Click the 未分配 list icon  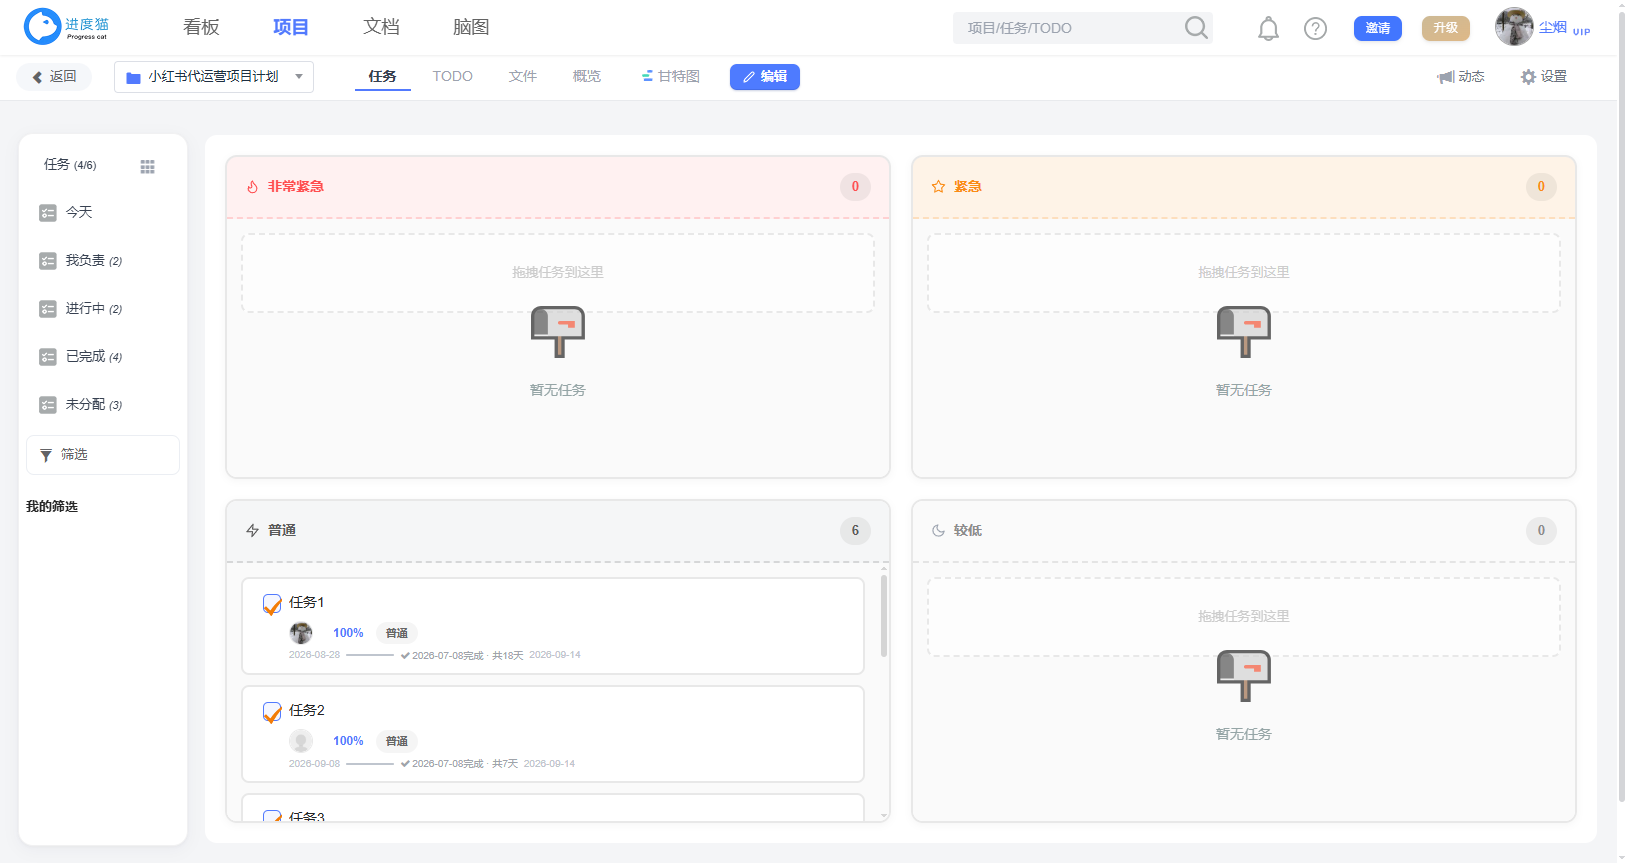[48, 405]
